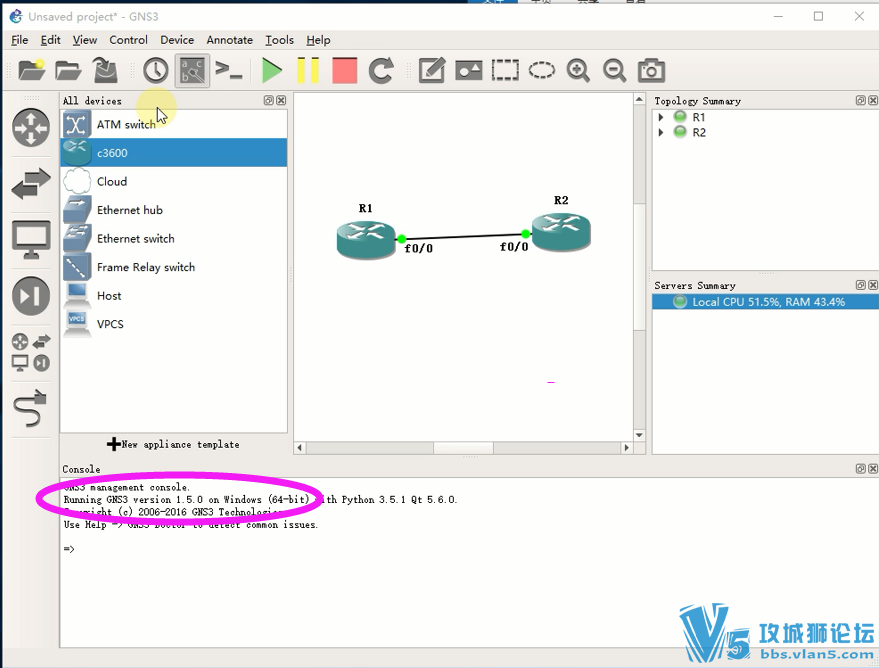Click the Insert a picture icon
879x668 pixels.
[x=469, y=71]
